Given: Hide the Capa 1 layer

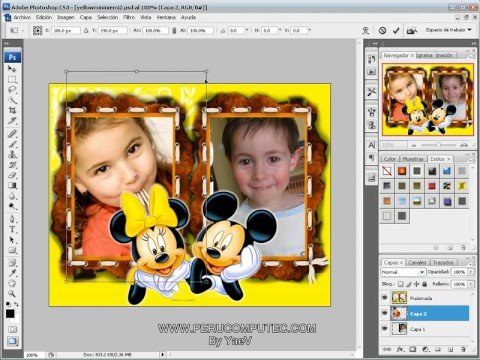Looking at the screenshot, I should point(385,329).
